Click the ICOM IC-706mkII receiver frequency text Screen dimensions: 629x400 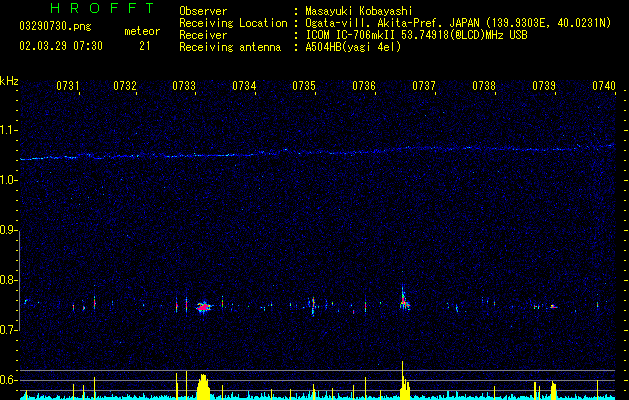point(416,35)
